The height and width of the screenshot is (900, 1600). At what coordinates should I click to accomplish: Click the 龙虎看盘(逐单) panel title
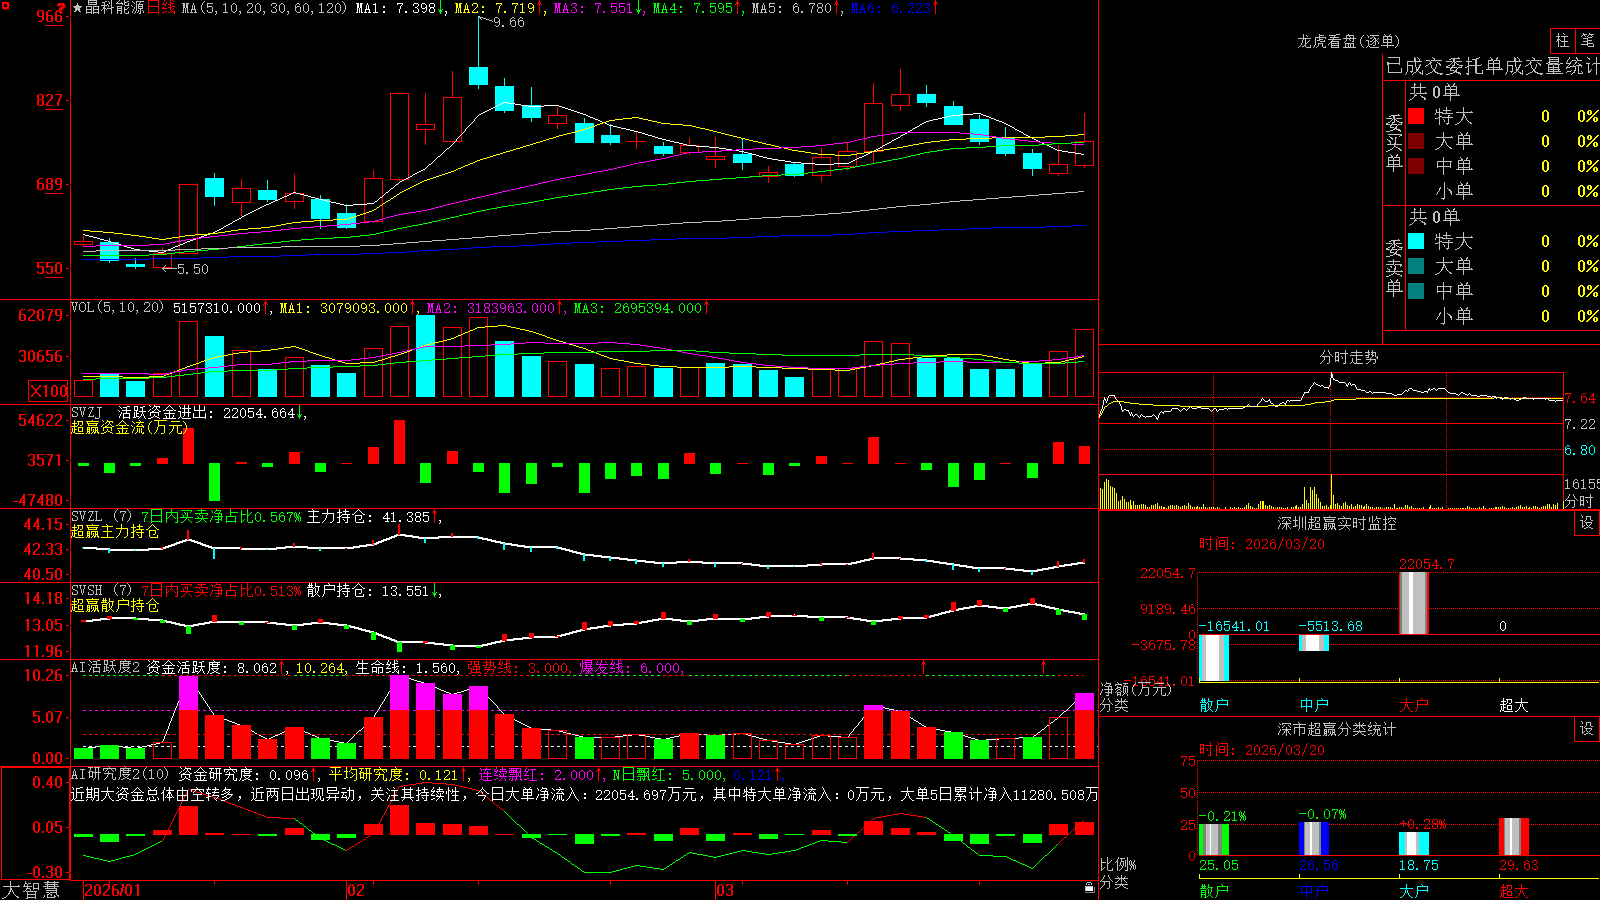coord(1349,41)
